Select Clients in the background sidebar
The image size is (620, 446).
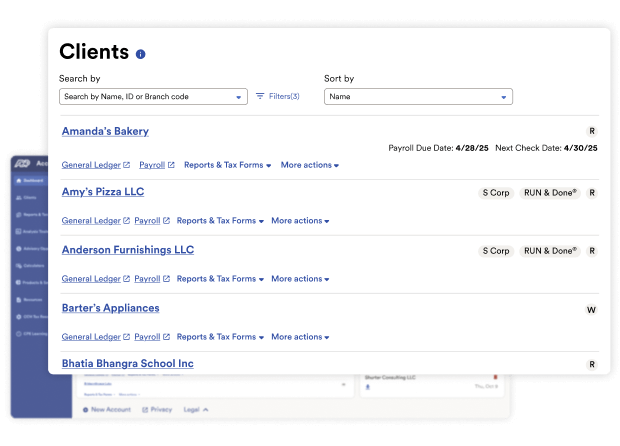[26, 198]
